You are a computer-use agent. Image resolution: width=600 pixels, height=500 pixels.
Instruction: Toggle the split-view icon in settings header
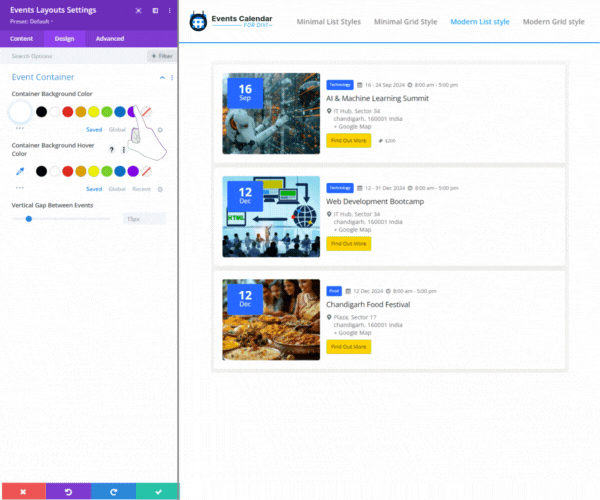155,10
